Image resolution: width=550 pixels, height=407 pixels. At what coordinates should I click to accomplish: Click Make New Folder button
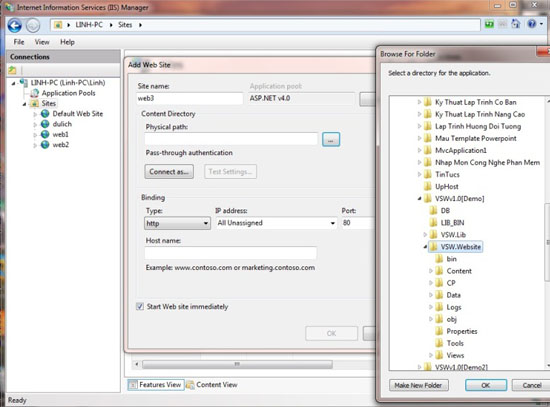pyautogui.click(x=418, y=385)
